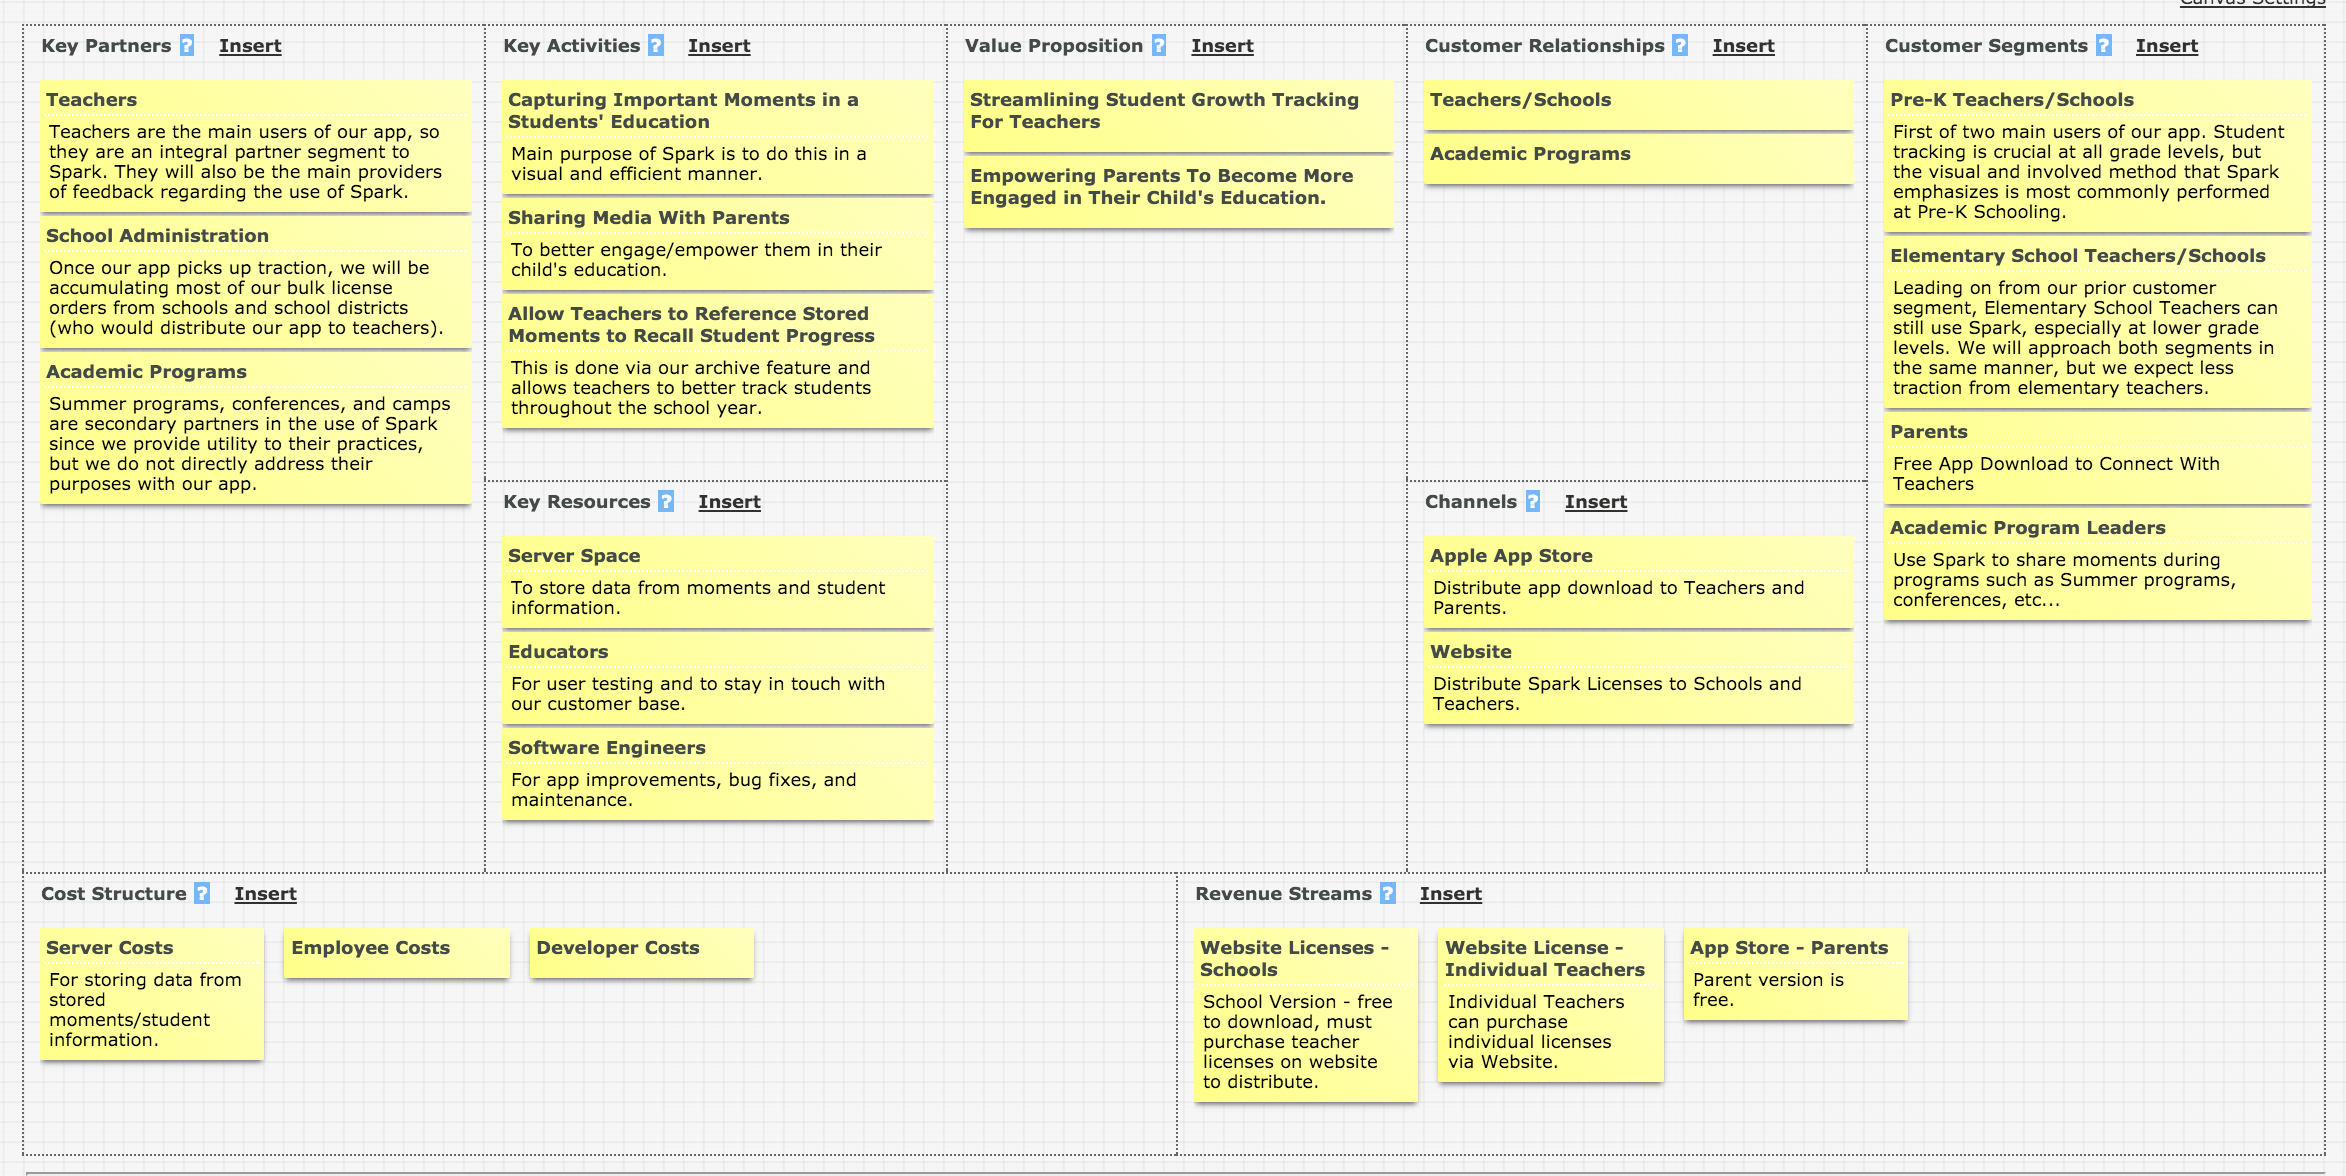Viewport: 2346px width, 1176px height.
Task: Insert a new Key Activities note
Action: pos(719,46)
